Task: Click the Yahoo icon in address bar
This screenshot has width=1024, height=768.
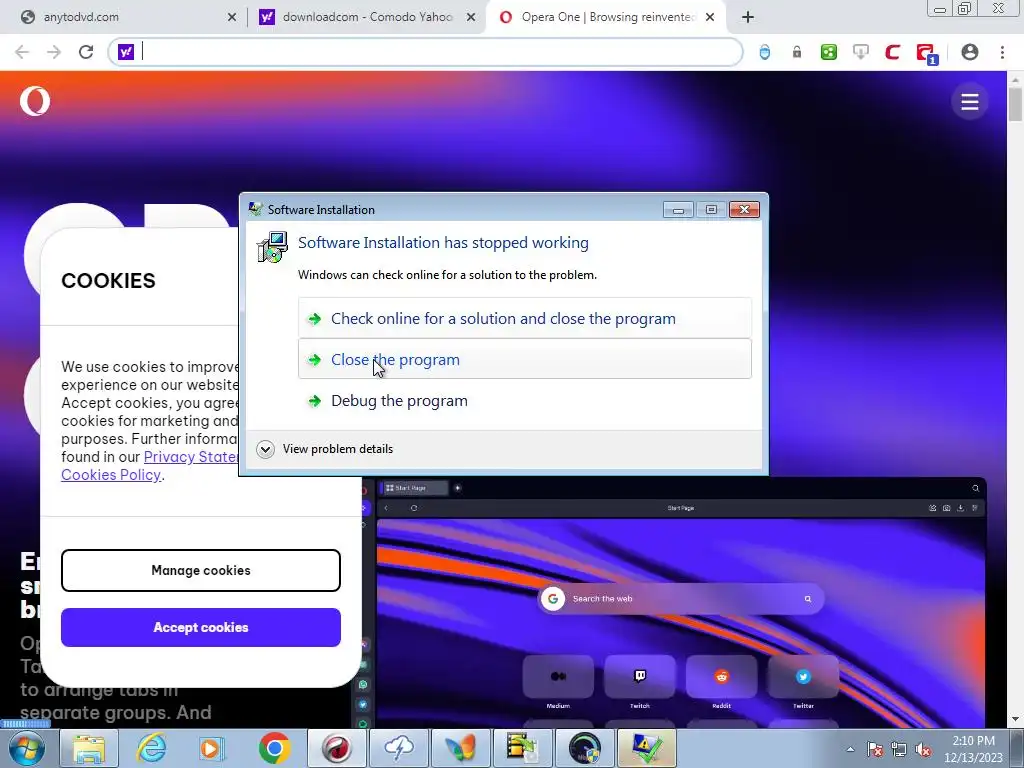Action: 126,52
